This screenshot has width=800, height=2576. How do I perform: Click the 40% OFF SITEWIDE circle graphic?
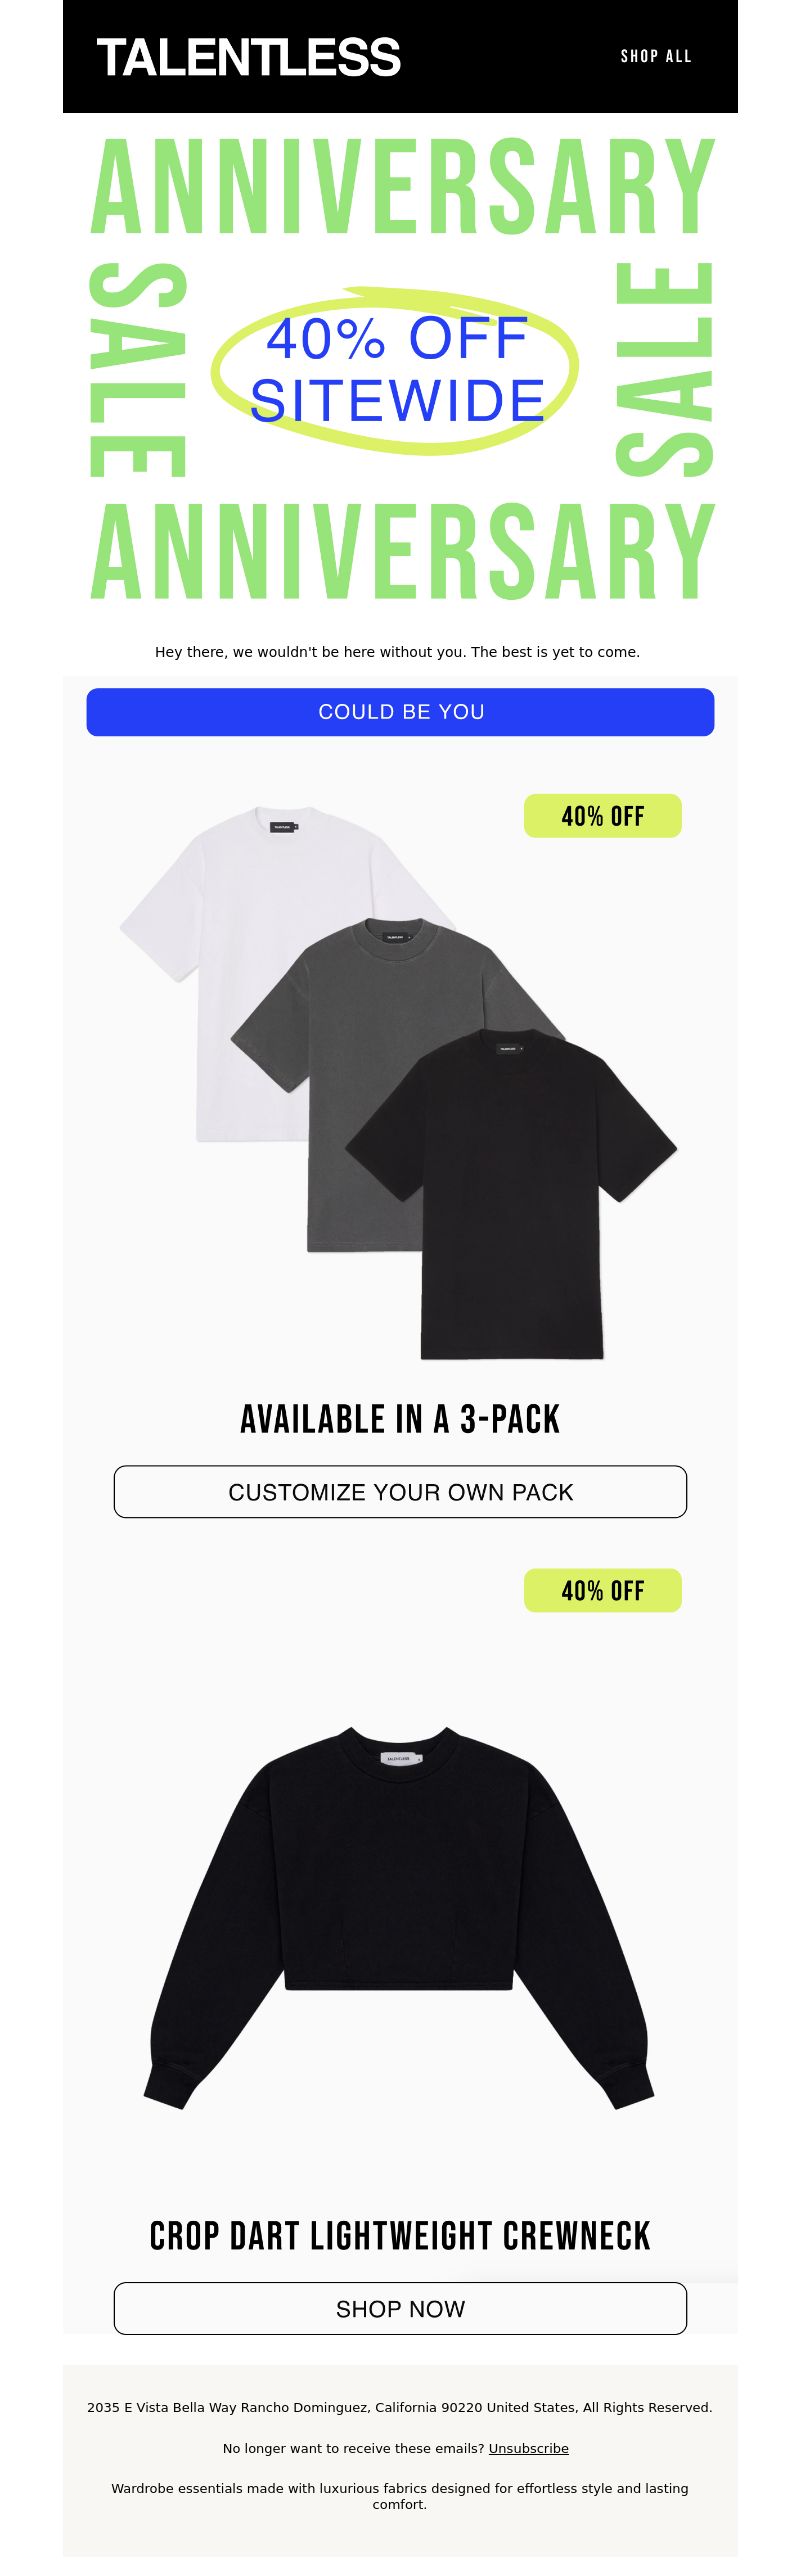(x=396, y=369)
